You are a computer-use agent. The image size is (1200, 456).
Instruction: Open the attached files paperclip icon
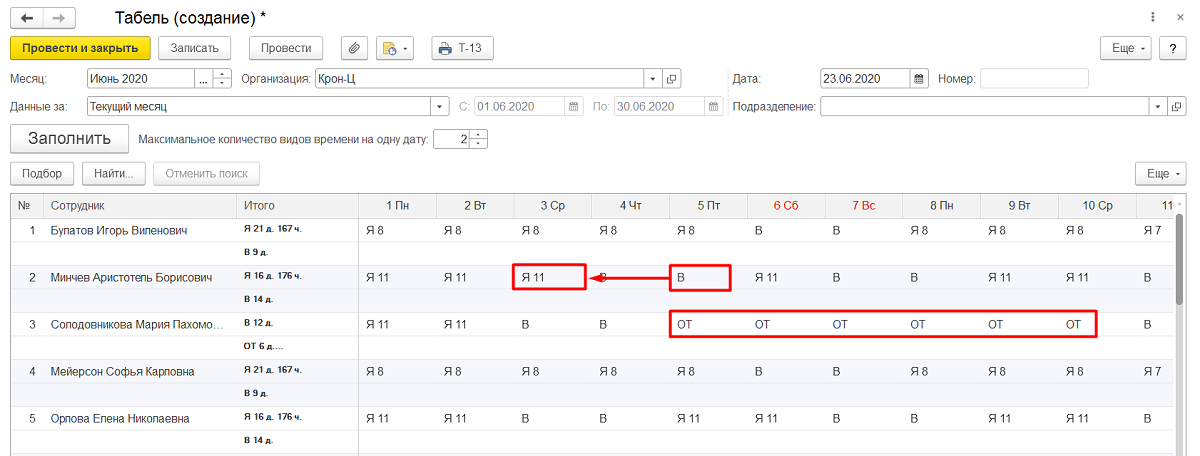(x=354, y=48)
